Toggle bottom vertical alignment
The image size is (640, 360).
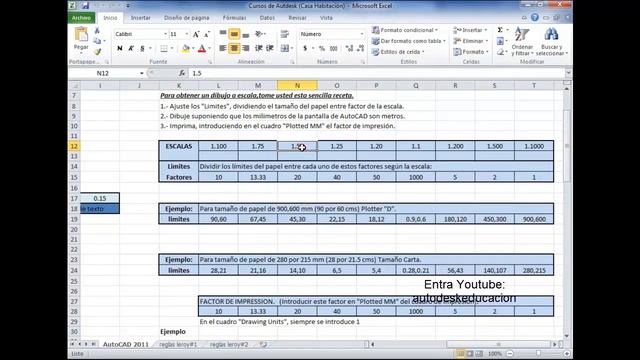246,34
